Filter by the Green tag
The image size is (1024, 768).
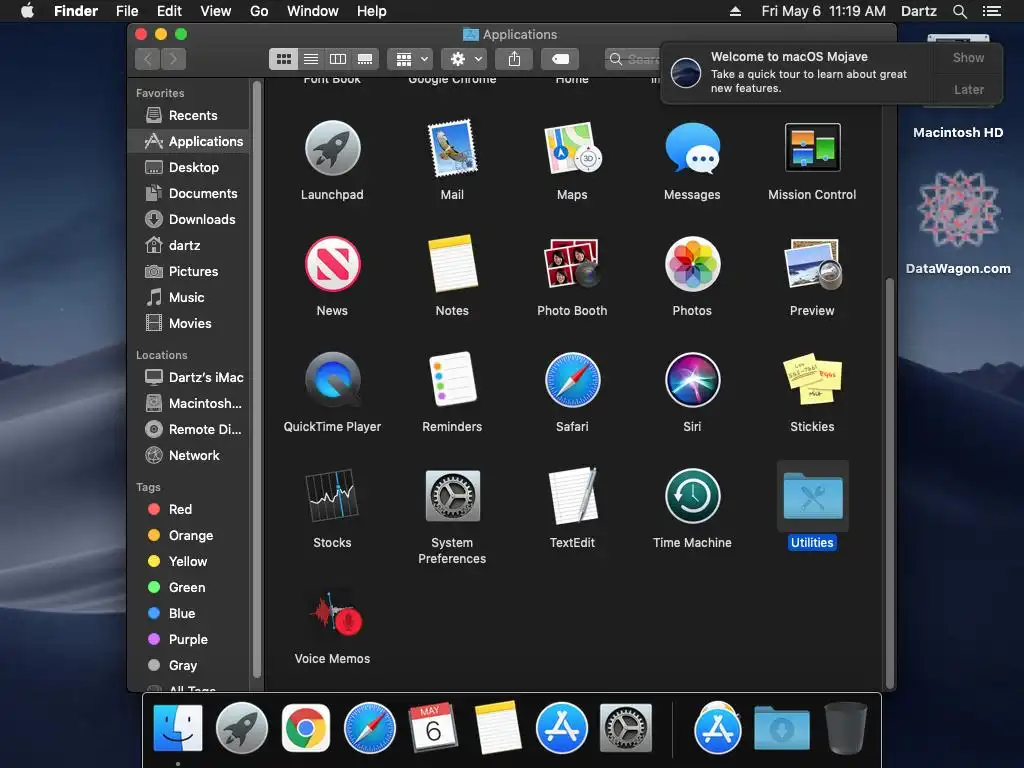(188, 588)
